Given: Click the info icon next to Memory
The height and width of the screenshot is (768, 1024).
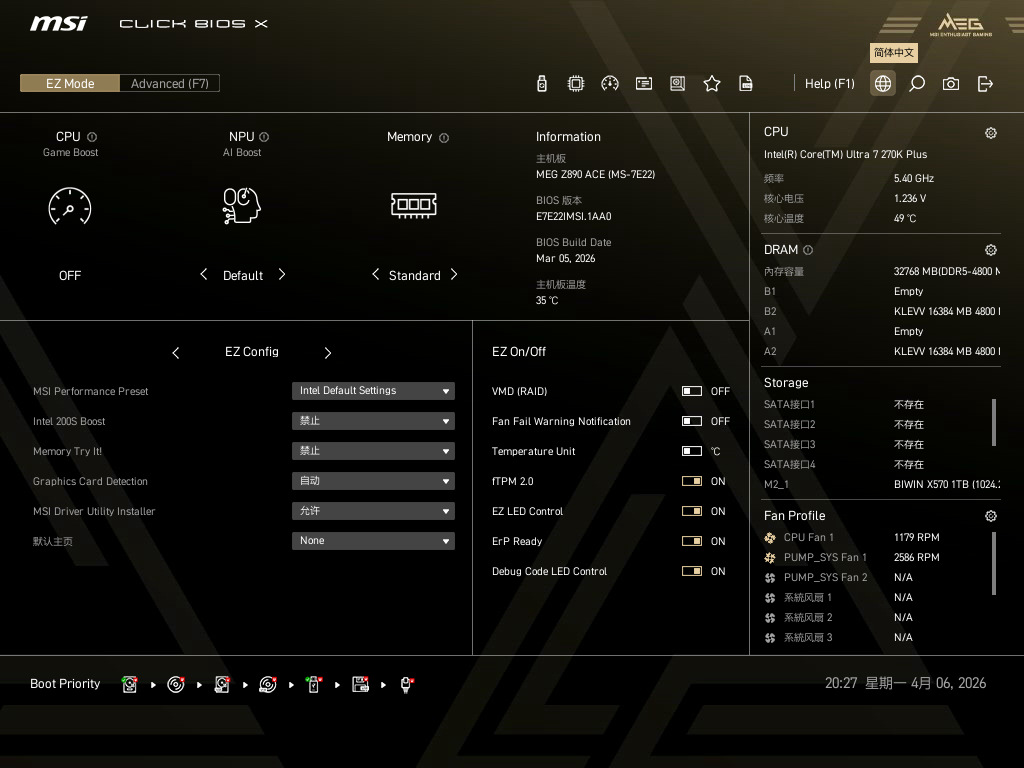Looking at the screenshot, I should [444, 138].
